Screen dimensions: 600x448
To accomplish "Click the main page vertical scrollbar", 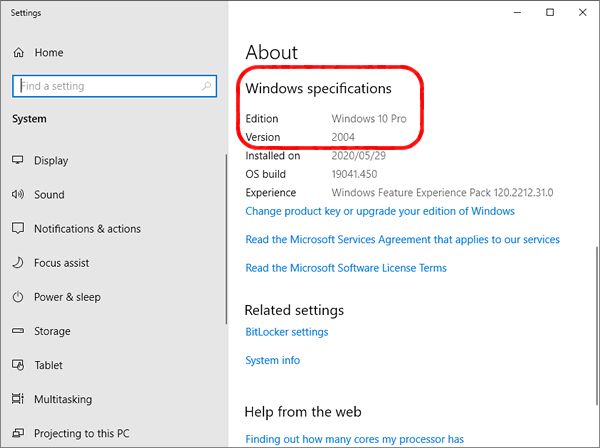I will [x=596, y=325].
